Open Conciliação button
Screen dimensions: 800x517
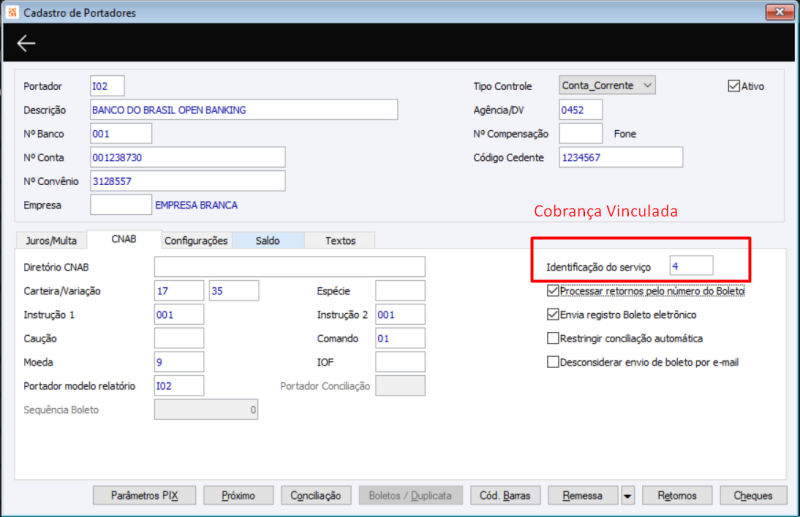coord(316,496)
